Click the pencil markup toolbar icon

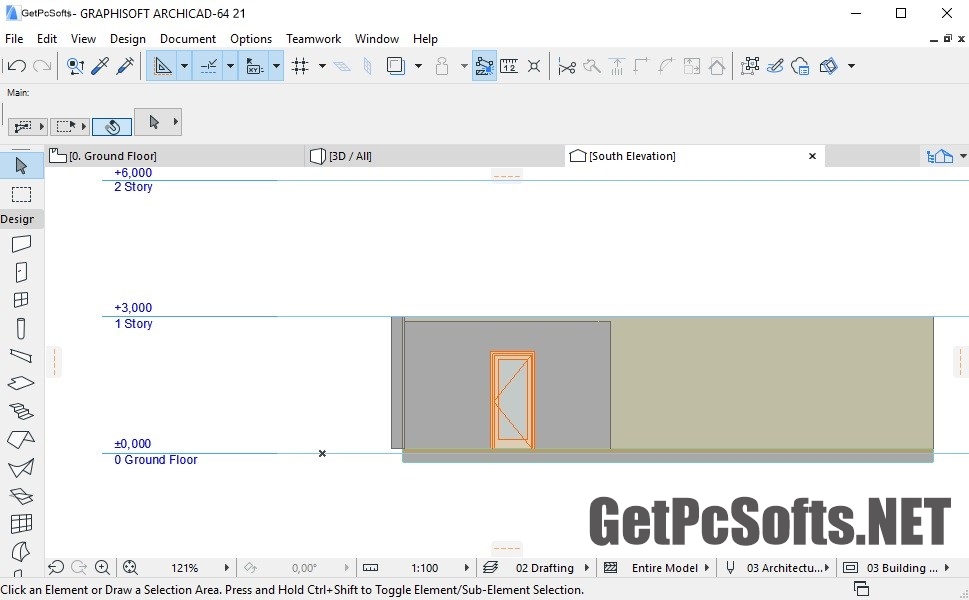[x=775, y=65]
